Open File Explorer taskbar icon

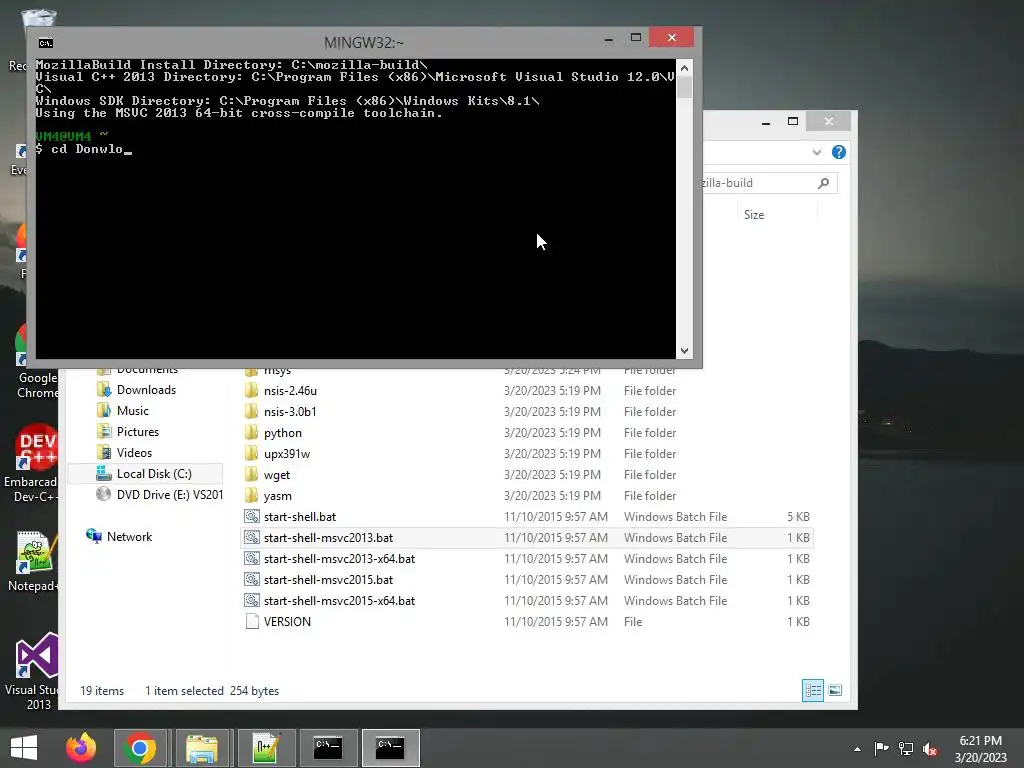tap(202, 748)
